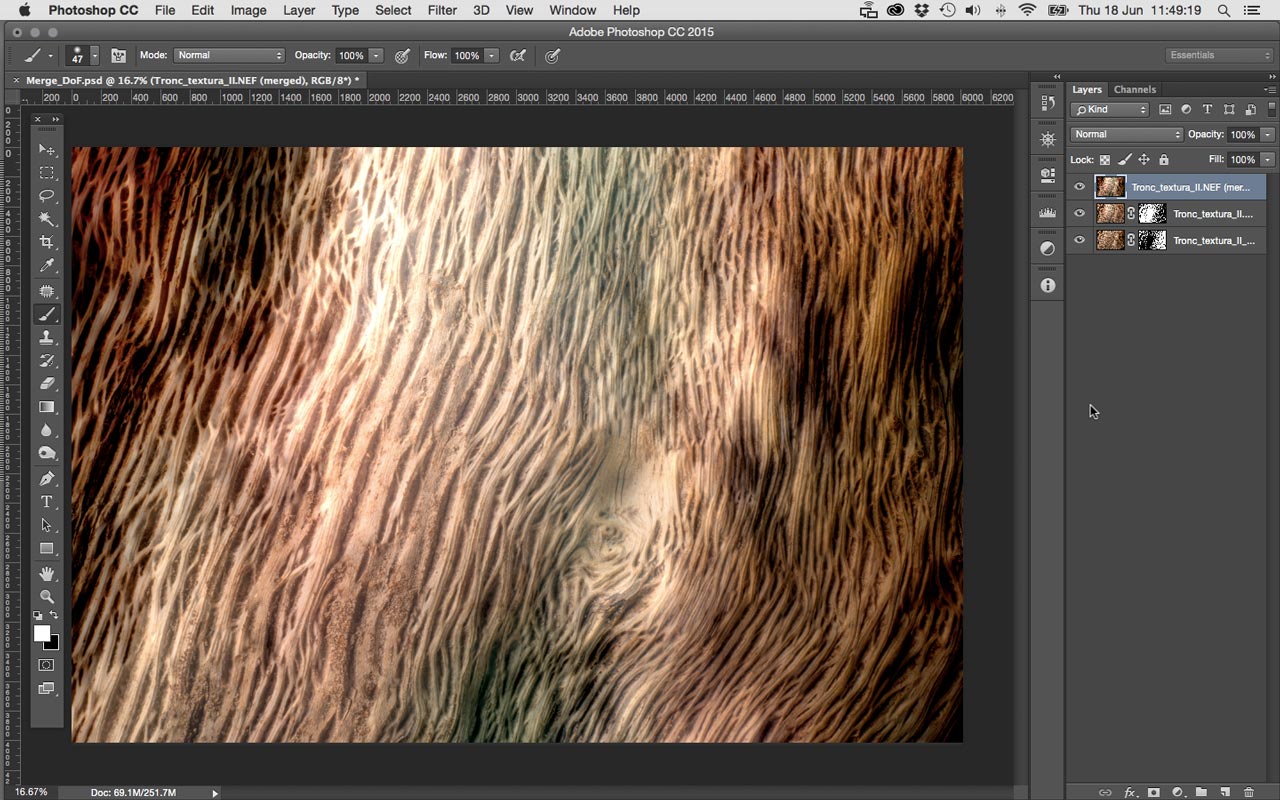Select the Hand tool

pyautogui.click(x=47, y=574)
